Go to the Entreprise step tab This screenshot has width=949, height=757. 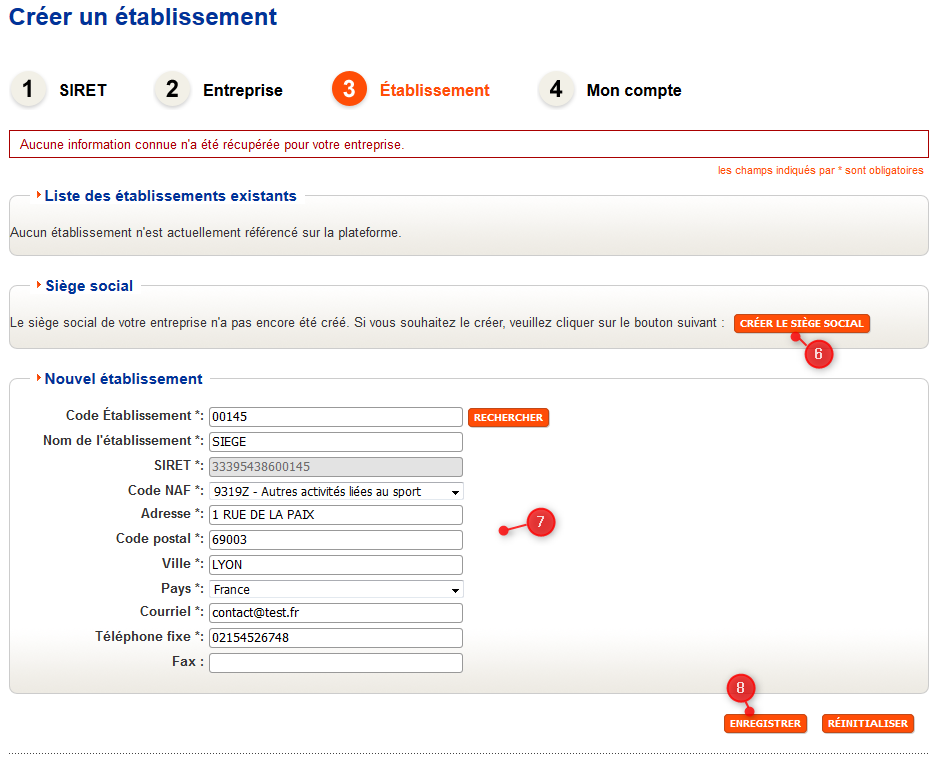click(242, 90)
